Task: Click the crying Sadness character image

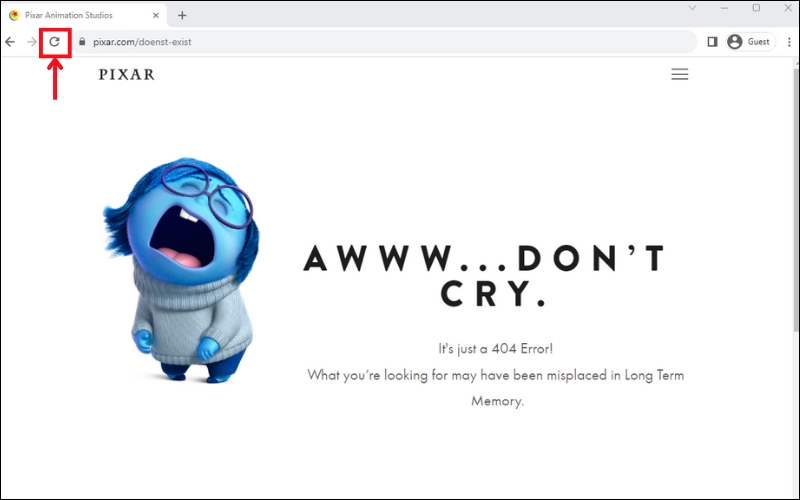Action: (x=186, y=270)
